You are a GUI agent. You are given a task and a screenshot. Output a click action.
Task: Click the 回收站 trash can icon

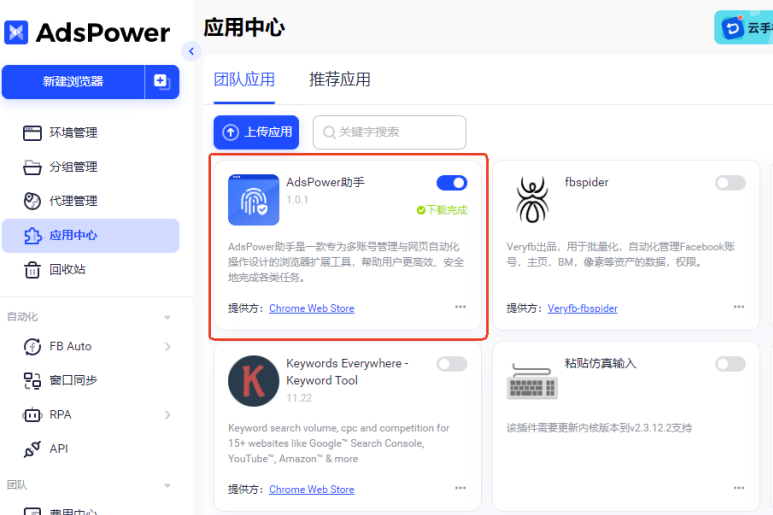(x=32, y=270)
